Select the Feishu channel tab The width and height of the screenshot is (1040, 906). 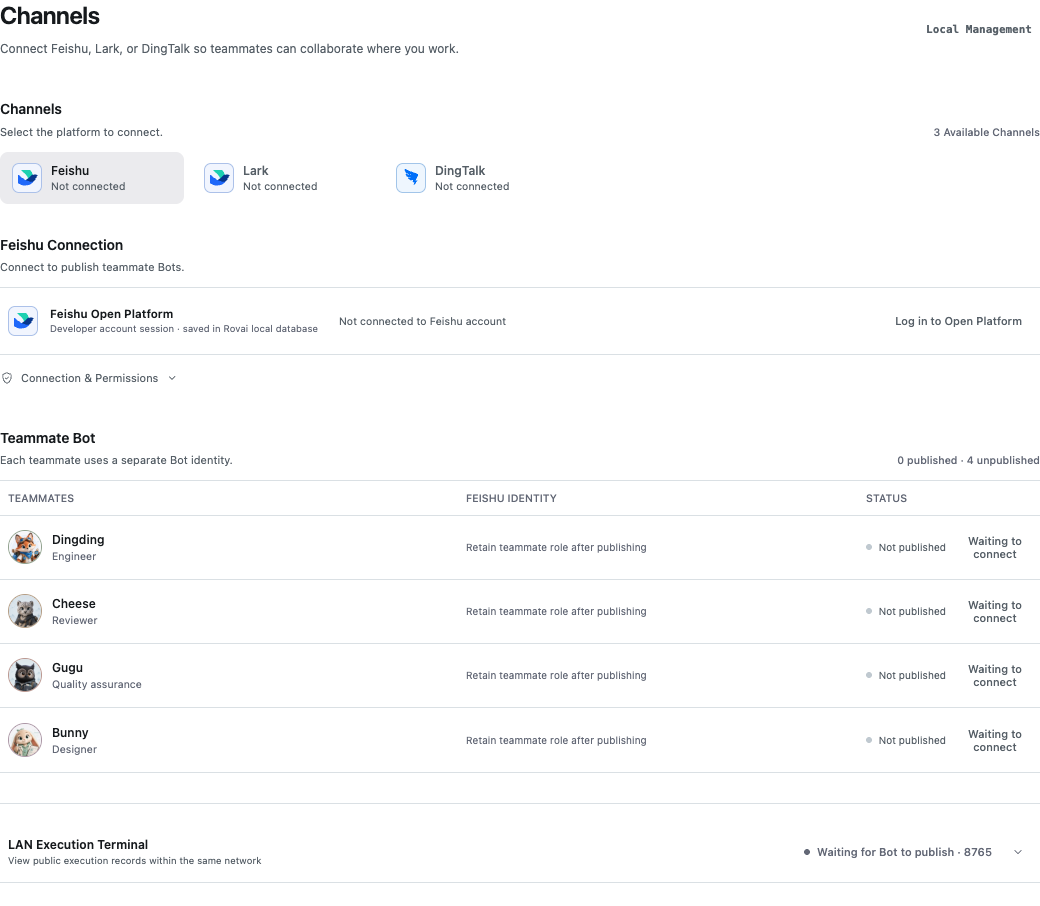tap(92, 178)
